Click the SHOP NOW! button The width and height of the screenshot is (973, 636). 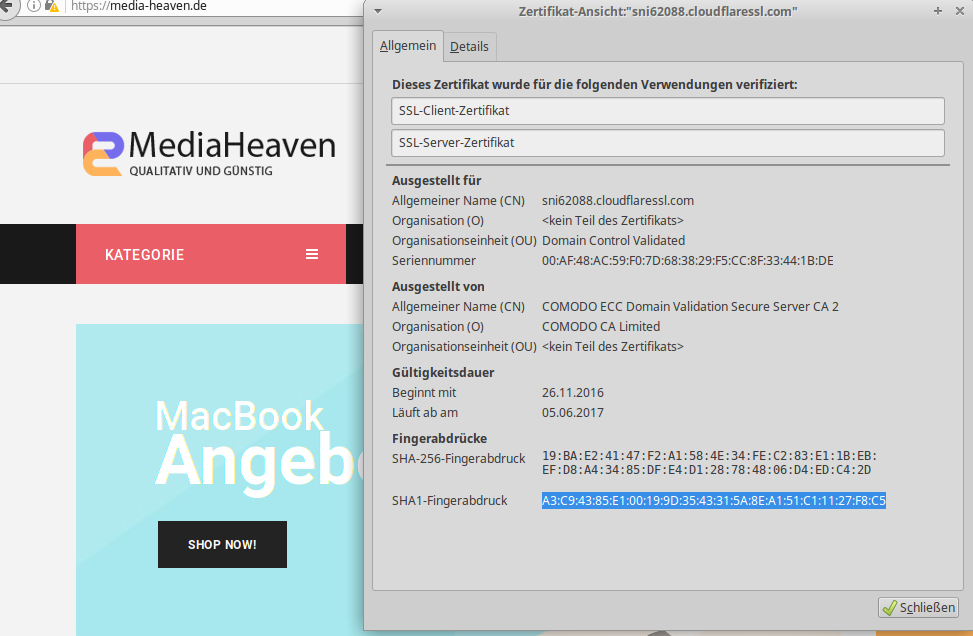(222, 544)
